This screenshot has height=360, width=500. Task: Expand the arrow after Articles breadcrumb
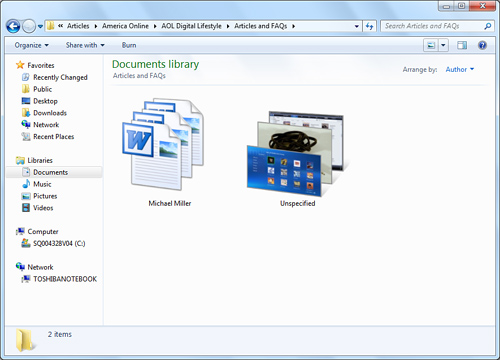(x=96, y=26)
